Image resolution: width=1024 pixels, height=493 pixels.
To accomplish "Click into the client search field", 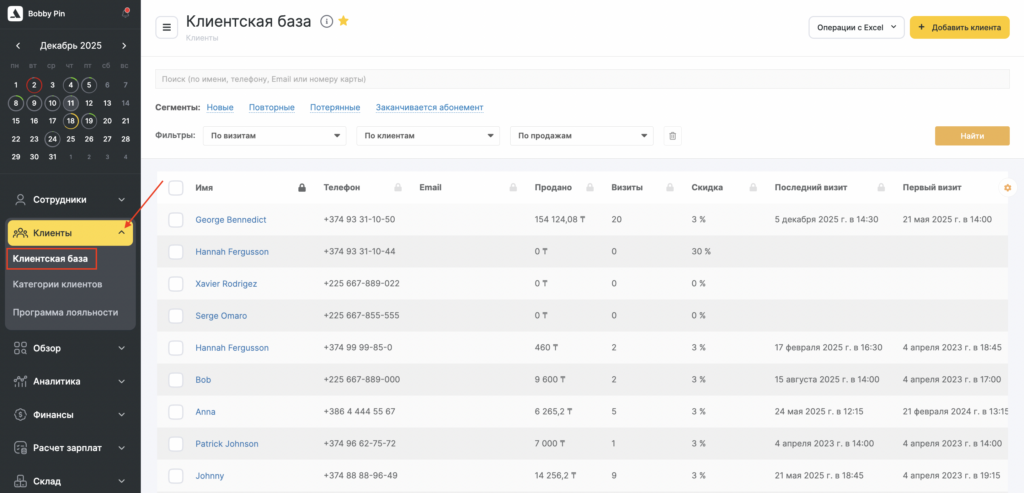I will coord(580,79).
